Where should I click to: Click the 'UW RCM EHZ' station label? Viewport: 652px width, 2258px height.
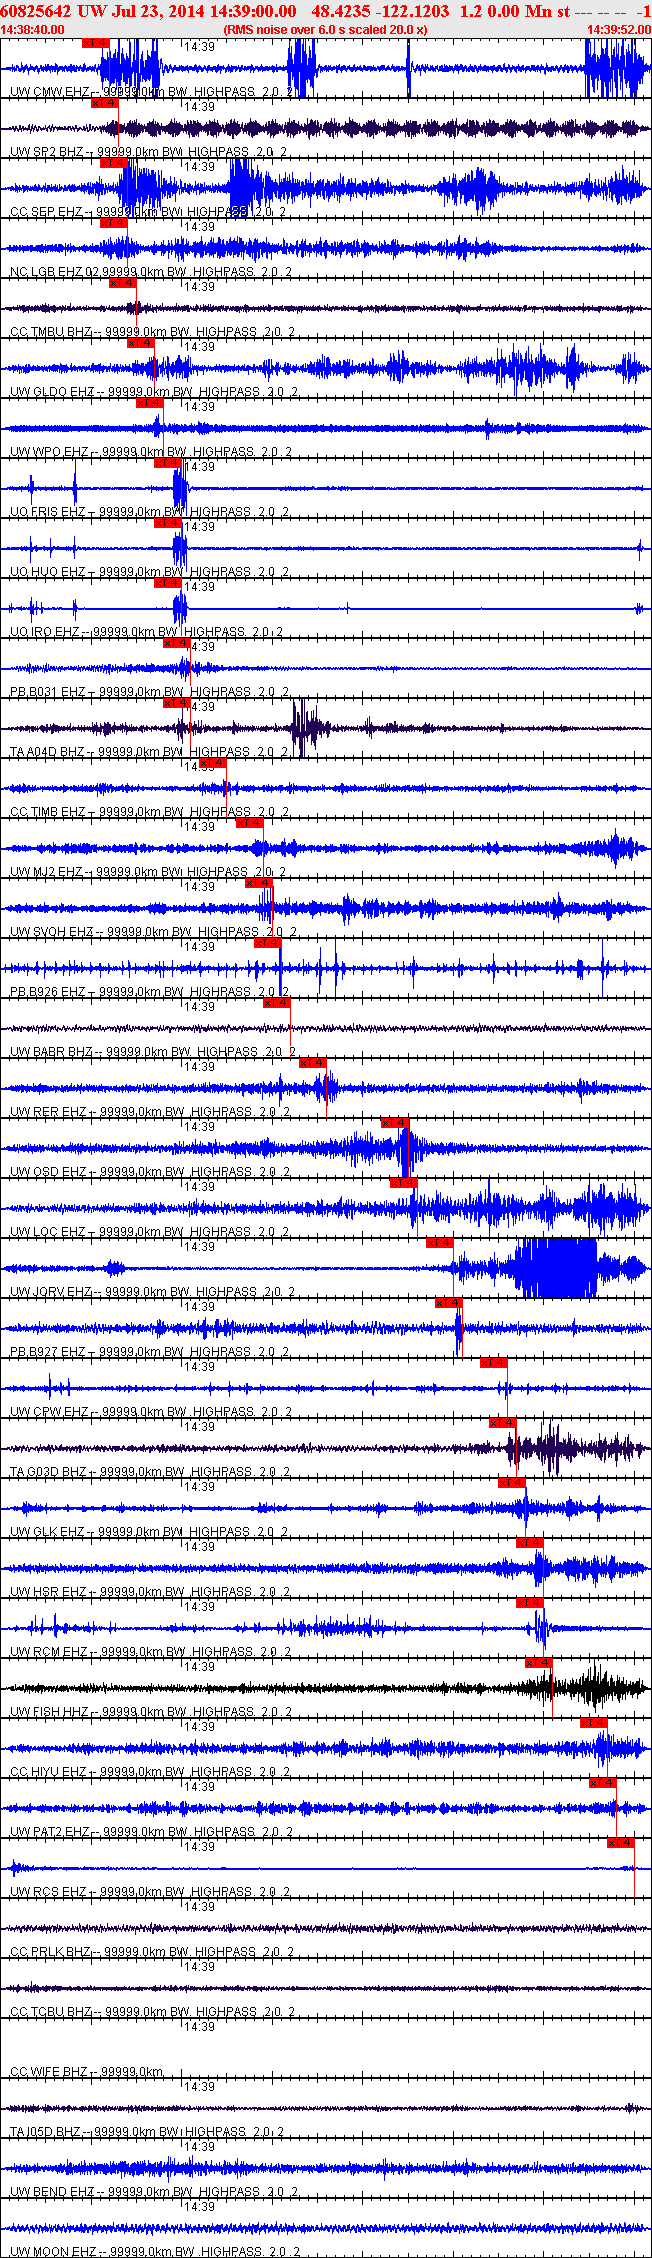click(x=49, y=1652)
